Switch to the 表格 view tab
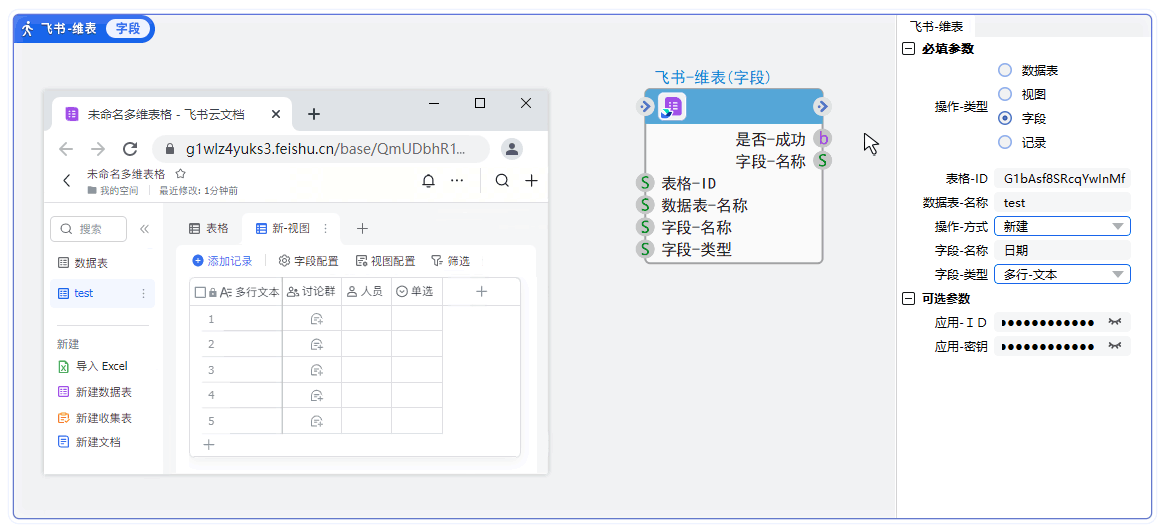1160x532 pixels. pyautogui.click(x=208, y=229)
